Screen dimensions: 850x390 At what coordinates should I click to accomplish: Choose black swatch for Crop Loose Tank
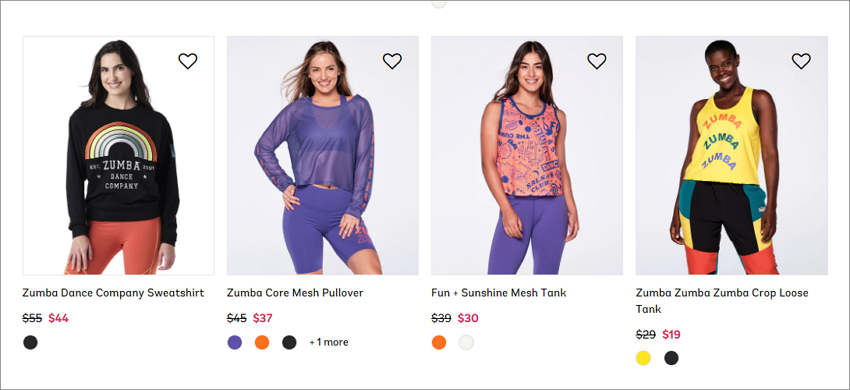(671, 358)
